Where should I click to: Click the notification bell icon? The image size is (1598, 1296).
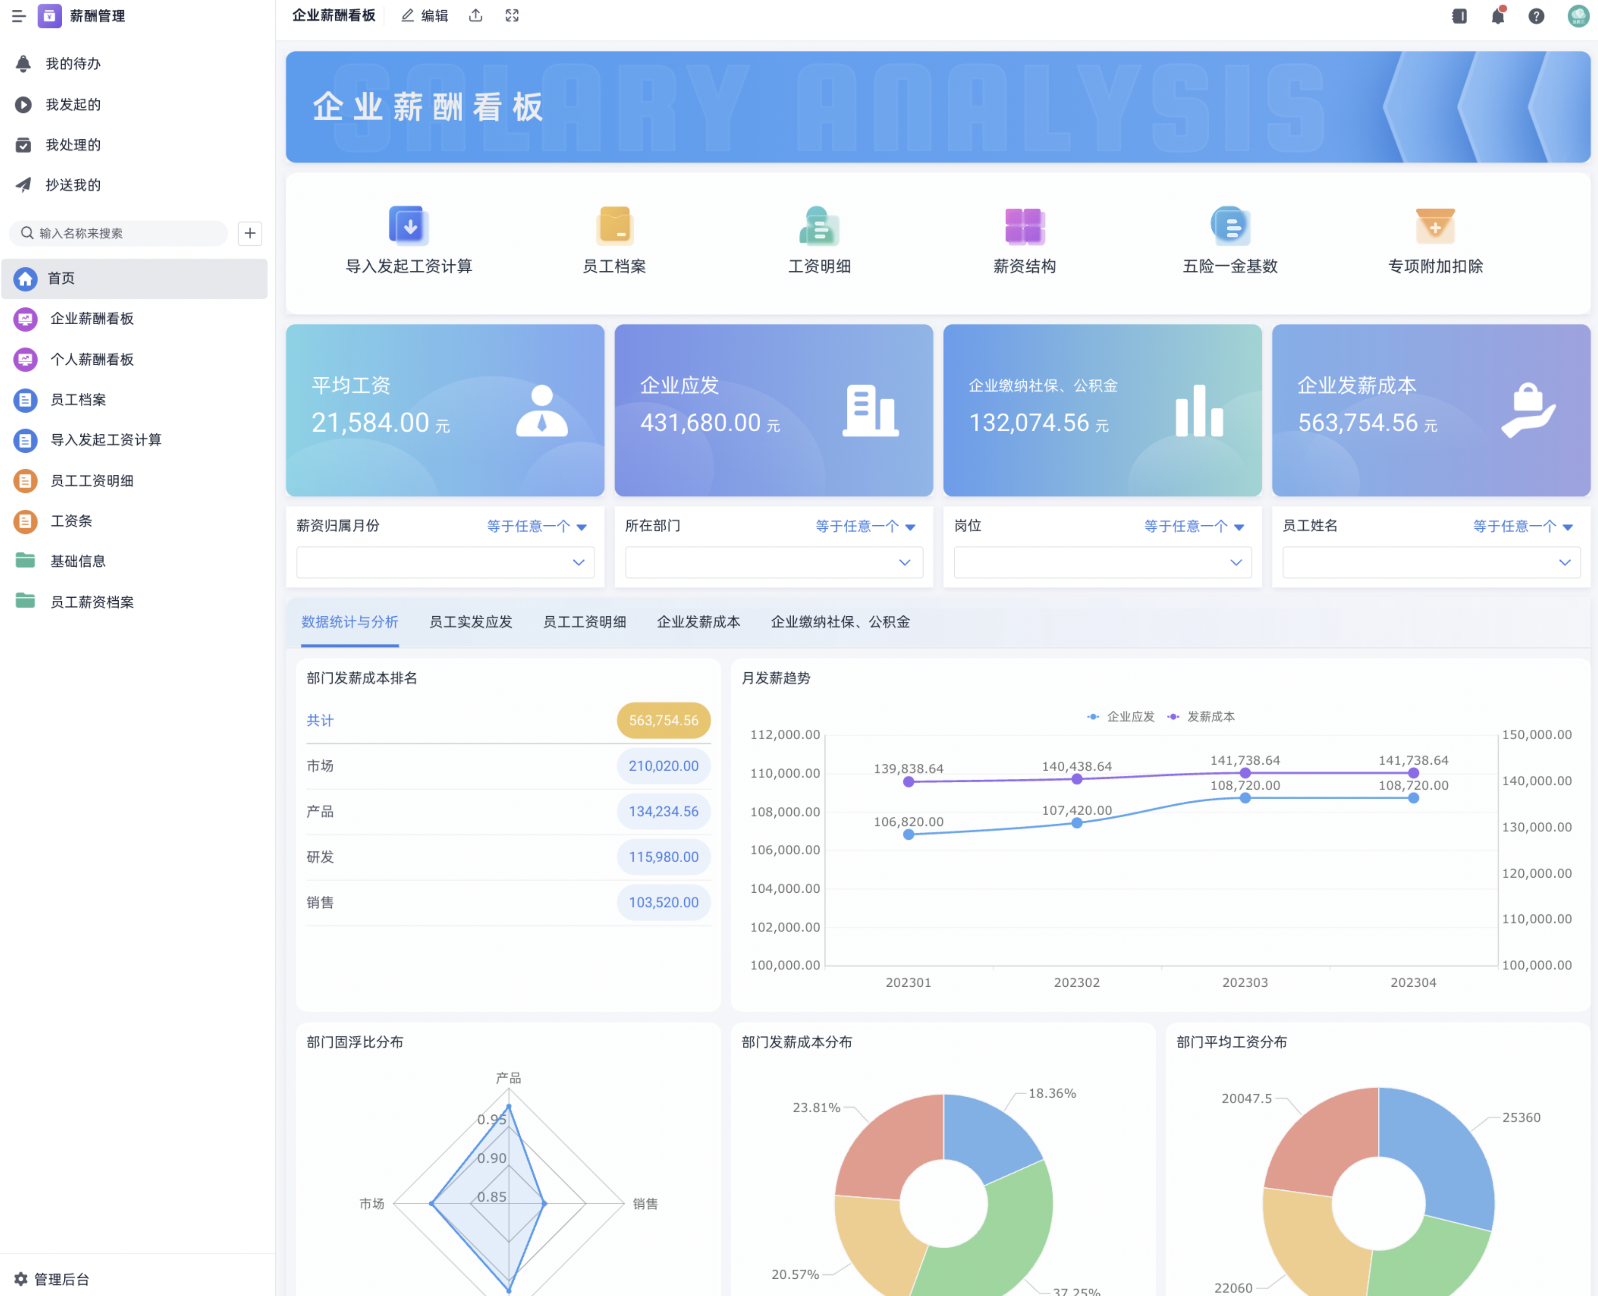[1498, 16]
